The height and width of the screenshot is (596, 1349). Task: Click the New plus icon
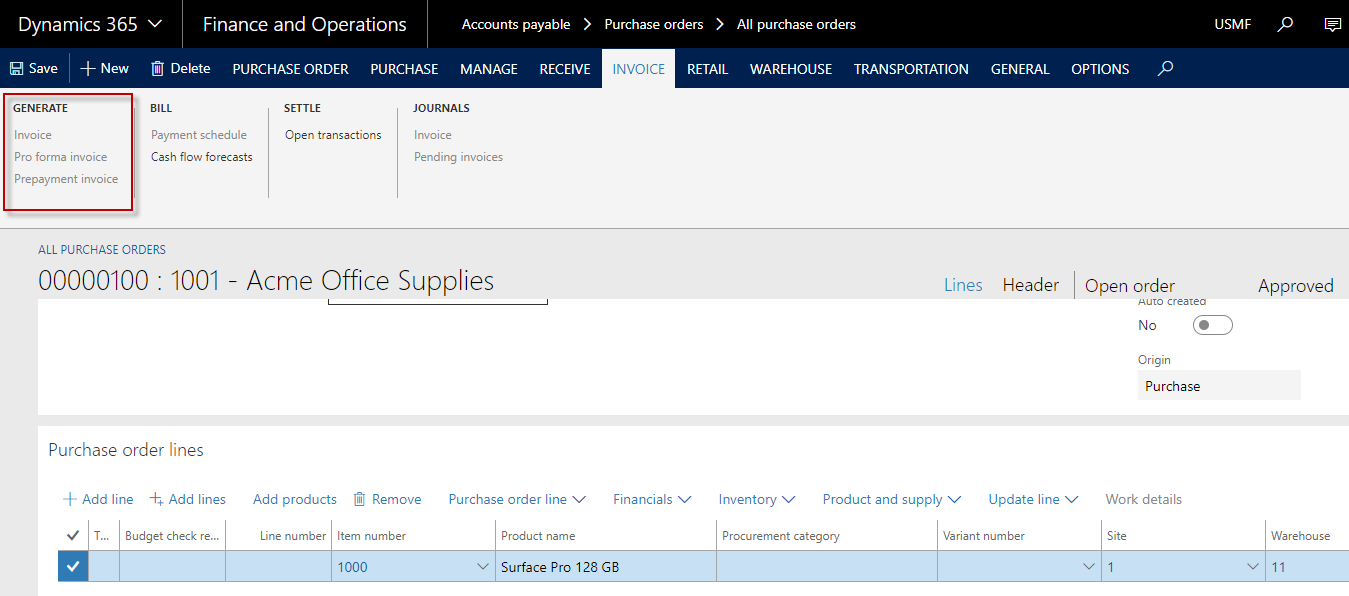pos(88,69)
